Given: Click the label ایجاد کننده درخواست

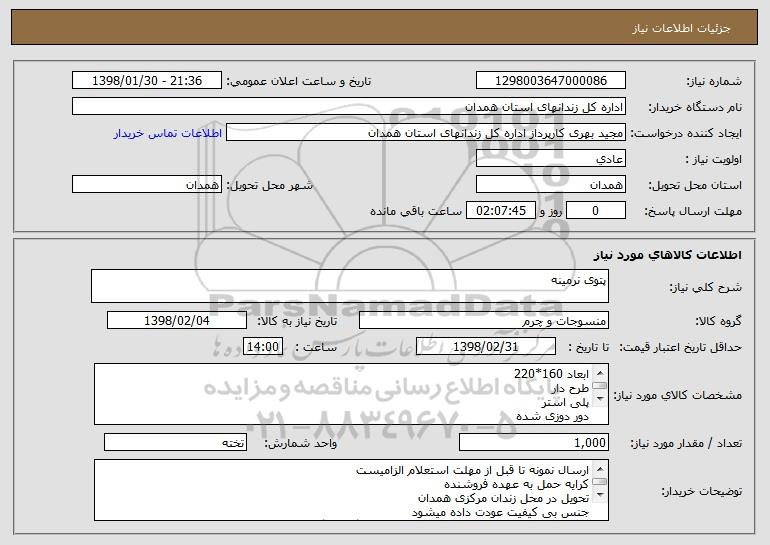Looking at the screenshot, I should (686, 133).
